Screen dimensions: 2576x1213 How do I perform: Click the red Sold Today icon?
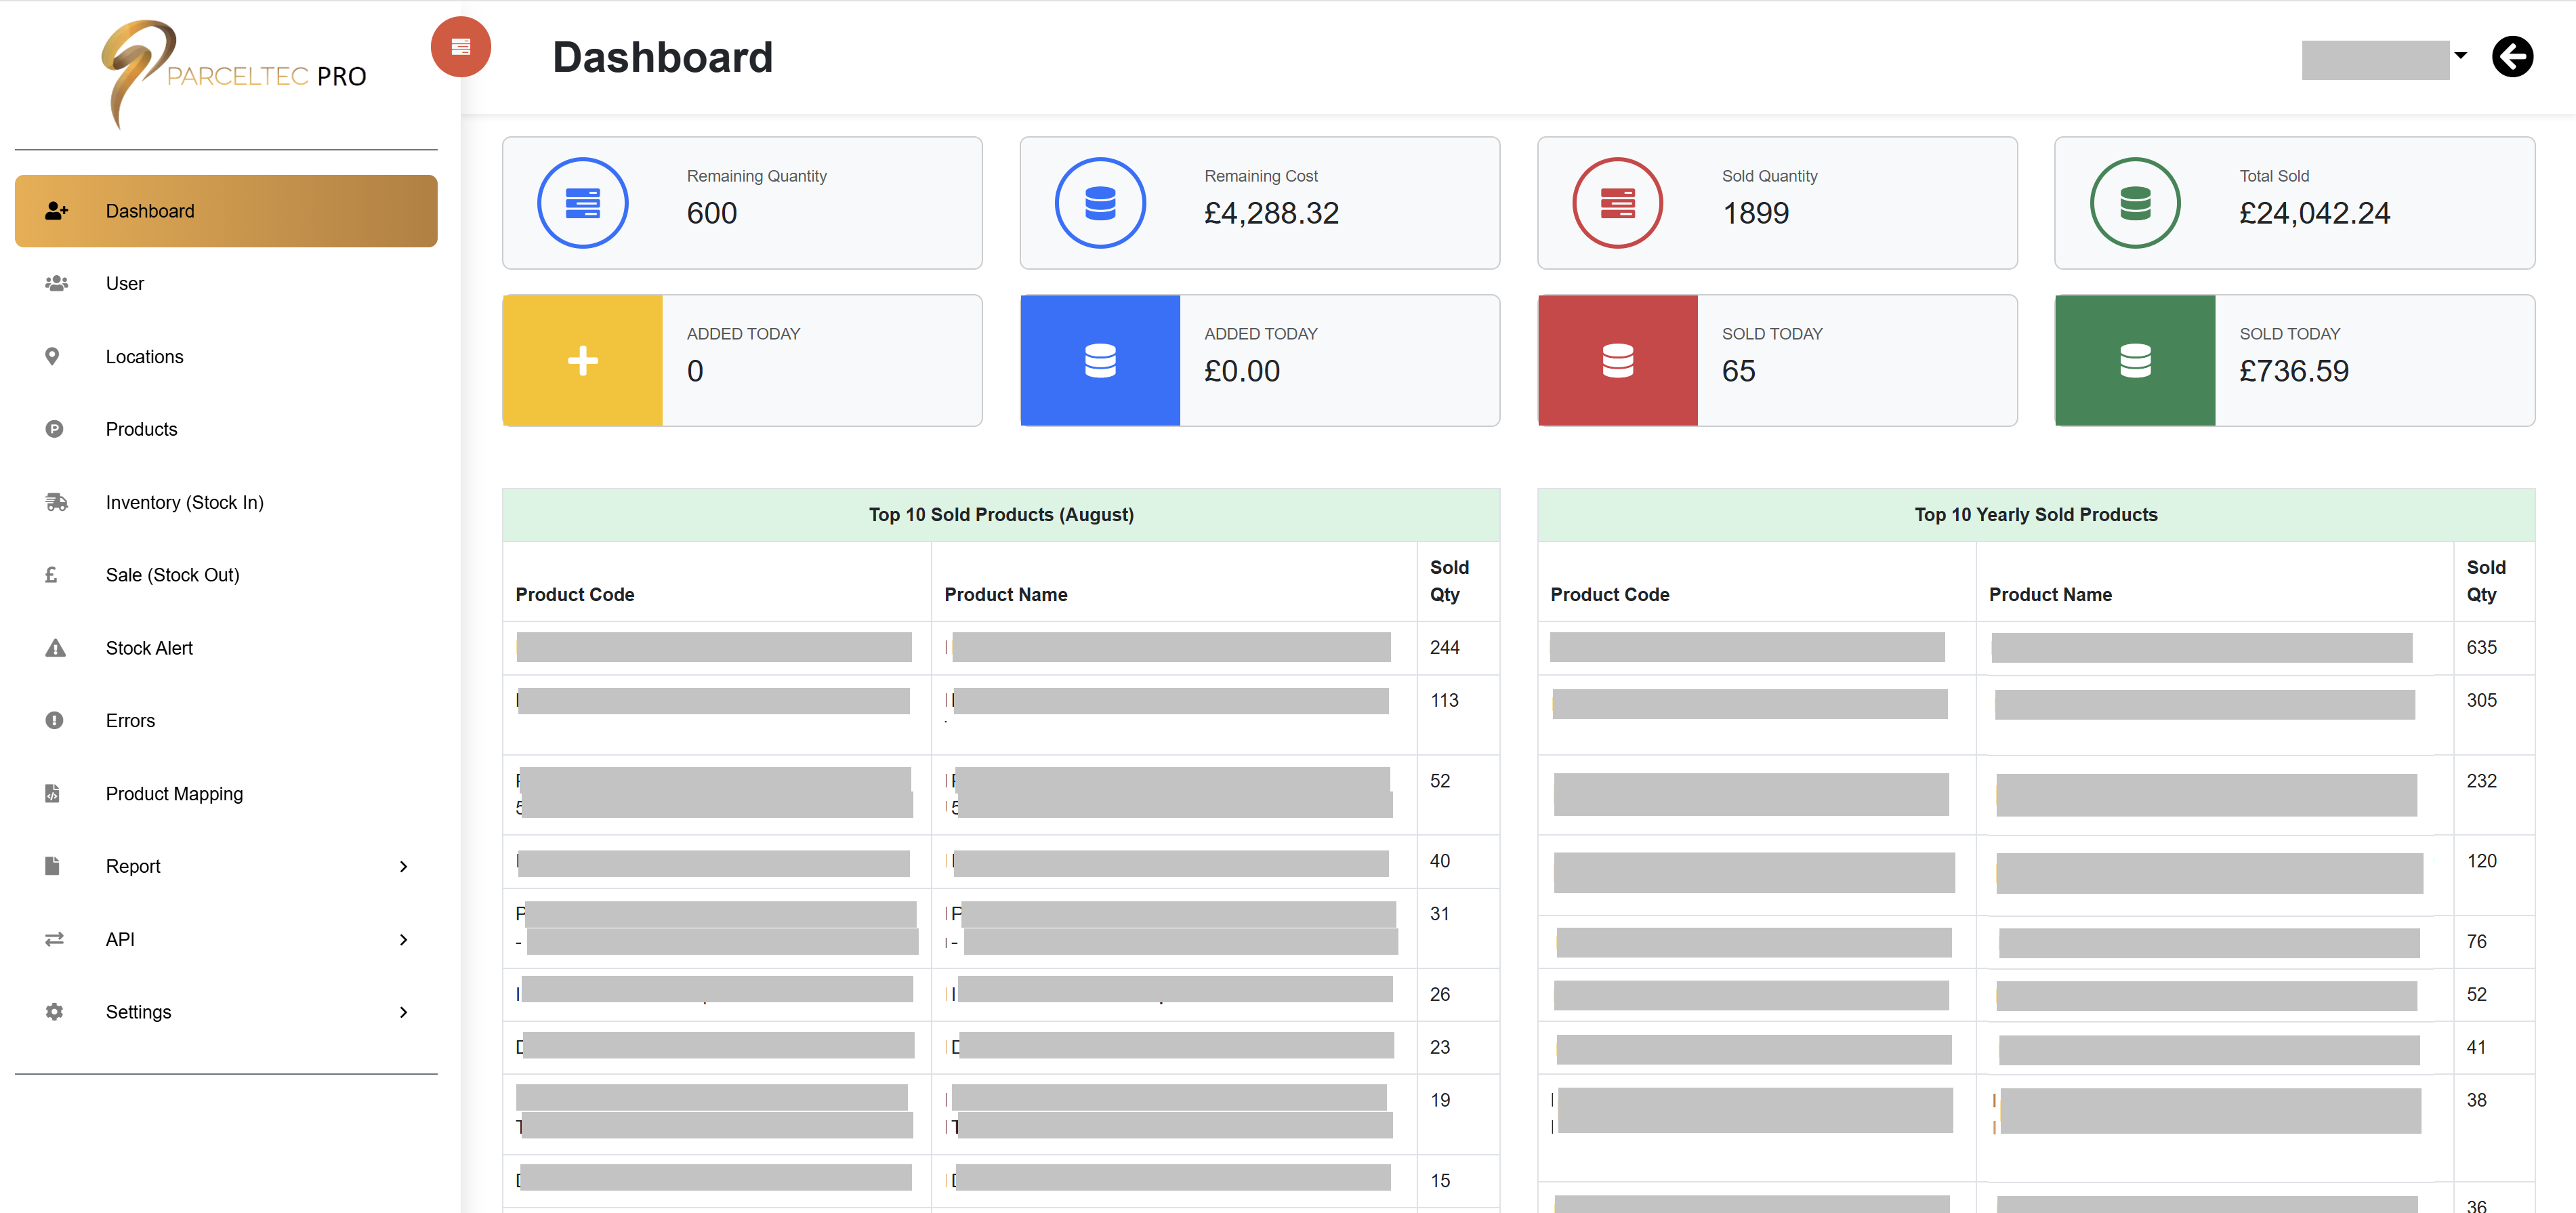(1617, 360)
